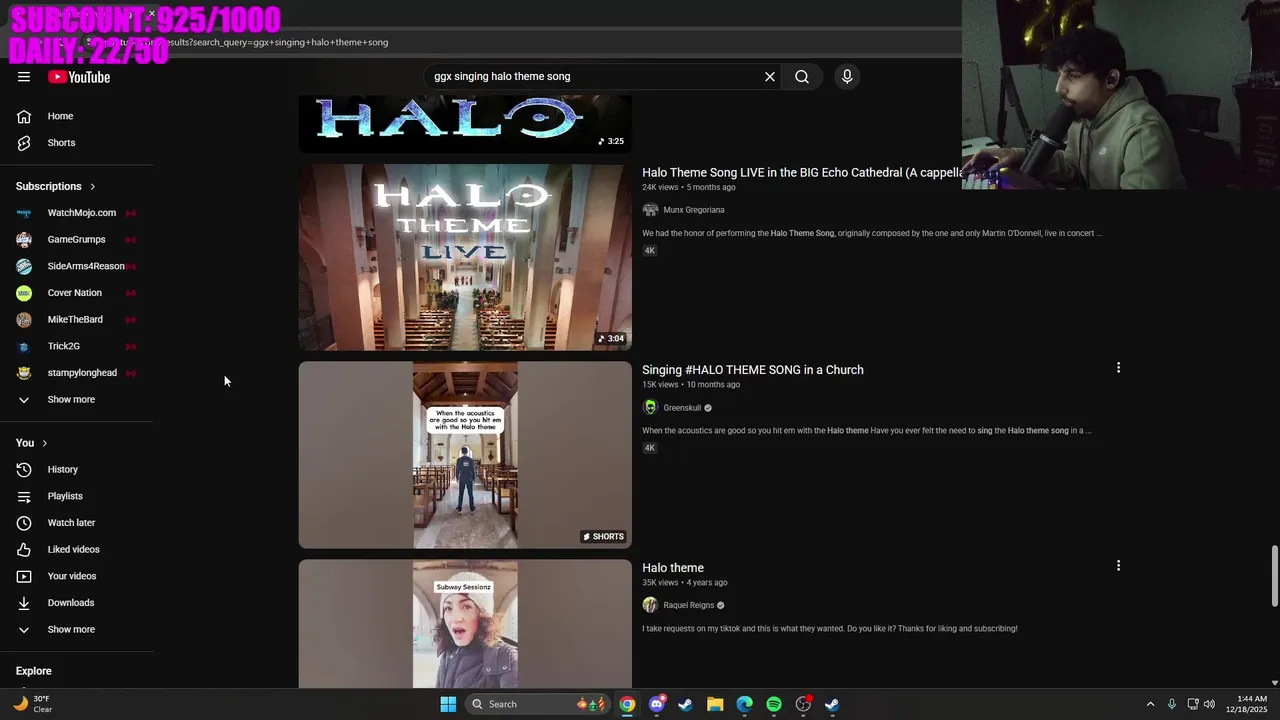Visit the Munx Gregoriana channel
Viewport: 1280px width, 720px height.
pyautogui.click(x=694, y=210)
